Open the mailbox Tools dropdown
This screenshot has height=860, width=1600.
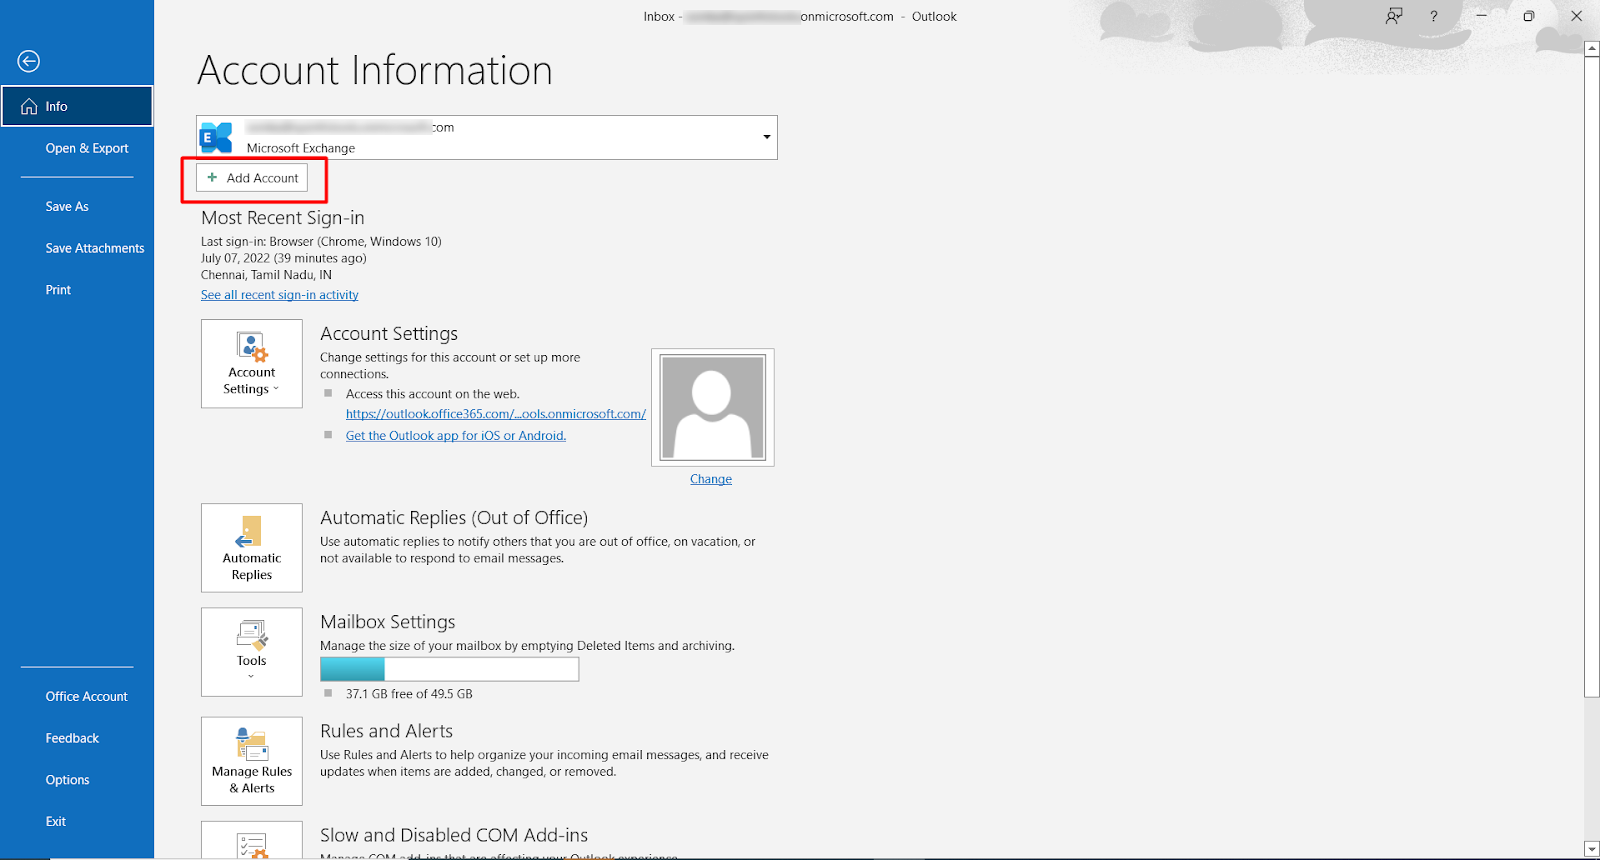click(x=252, y=652)
